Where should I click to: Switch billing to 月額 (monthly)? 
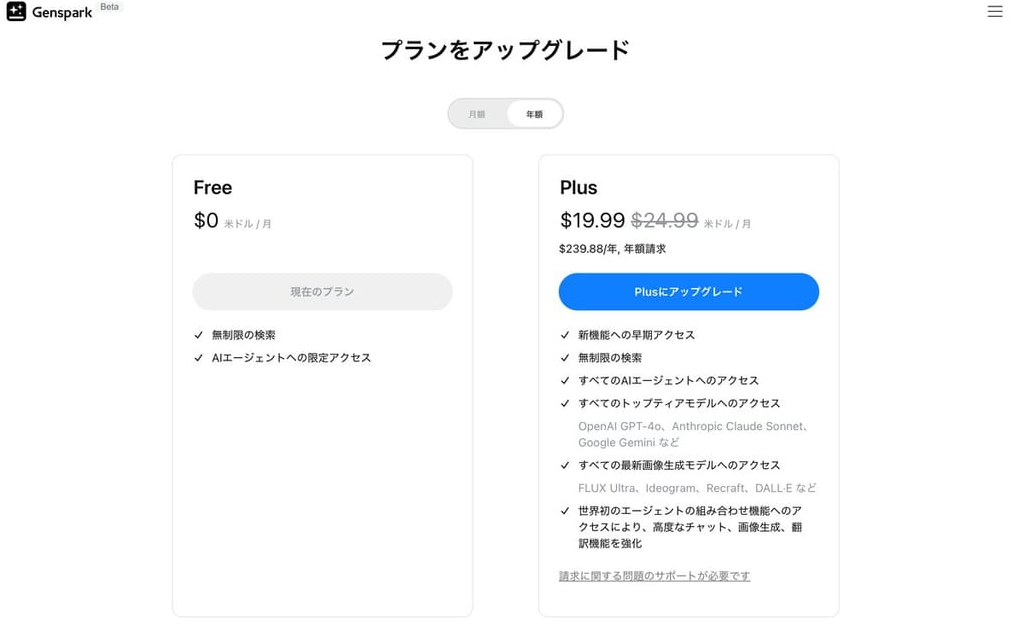[477, 114]
